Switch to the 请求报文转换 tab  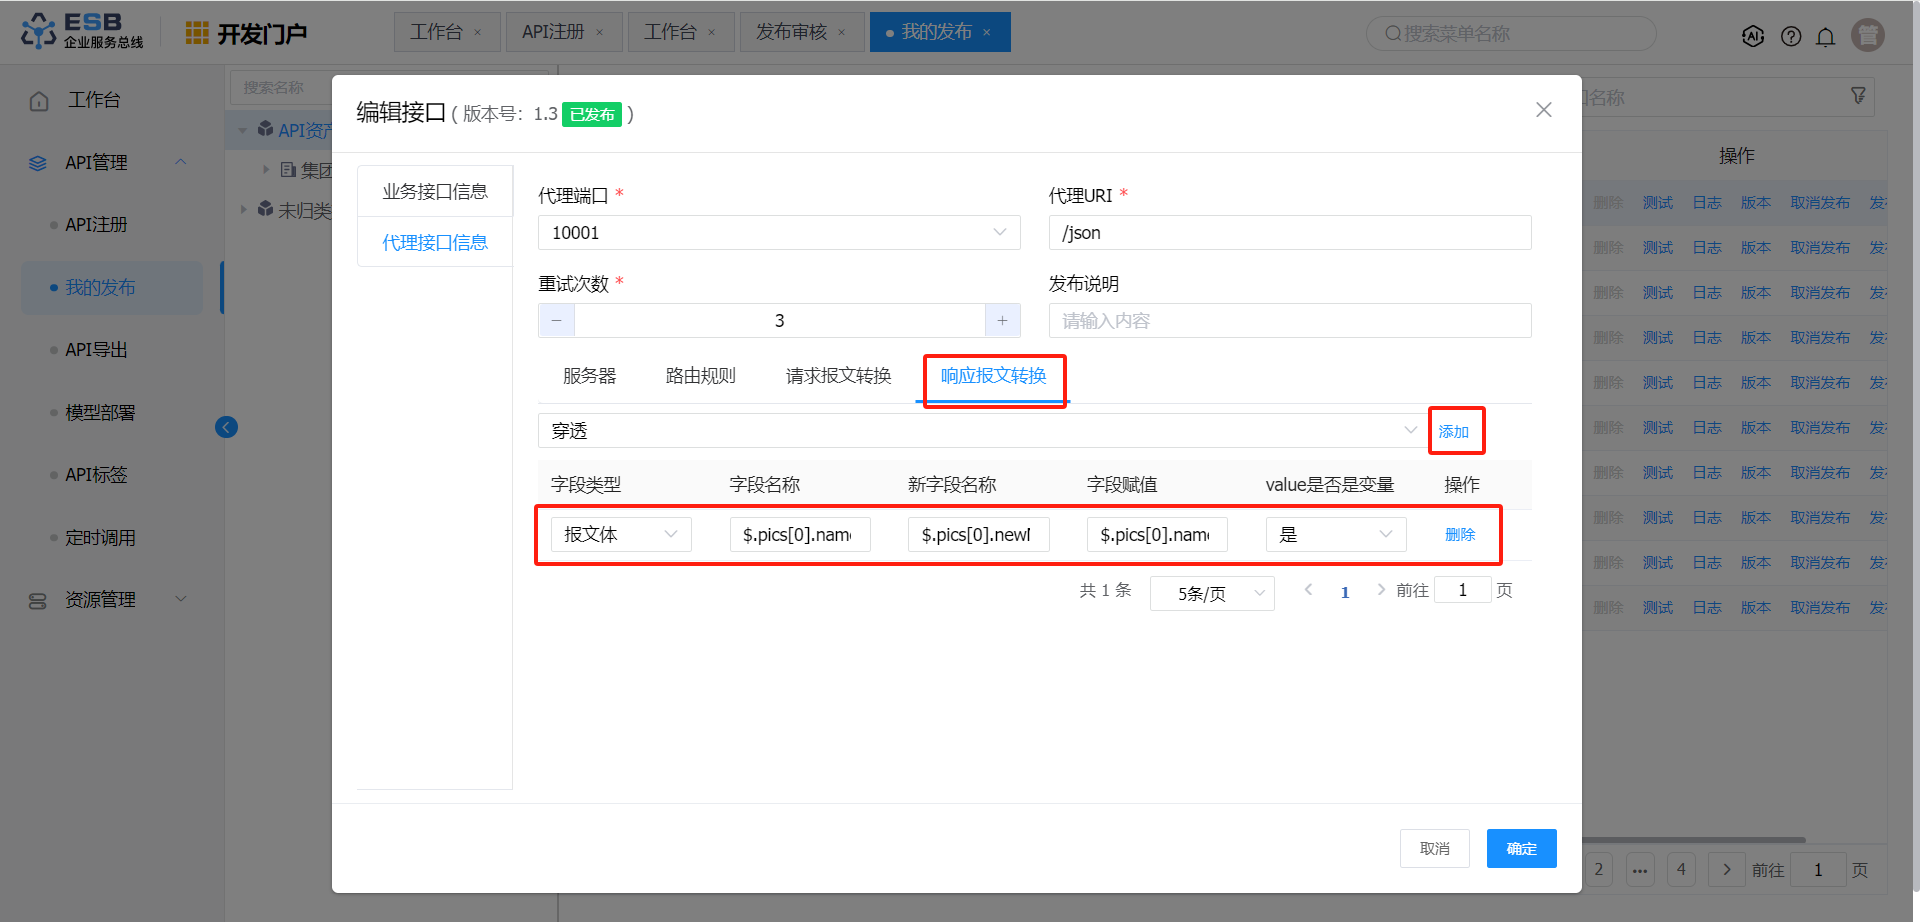tap(838, 376)
